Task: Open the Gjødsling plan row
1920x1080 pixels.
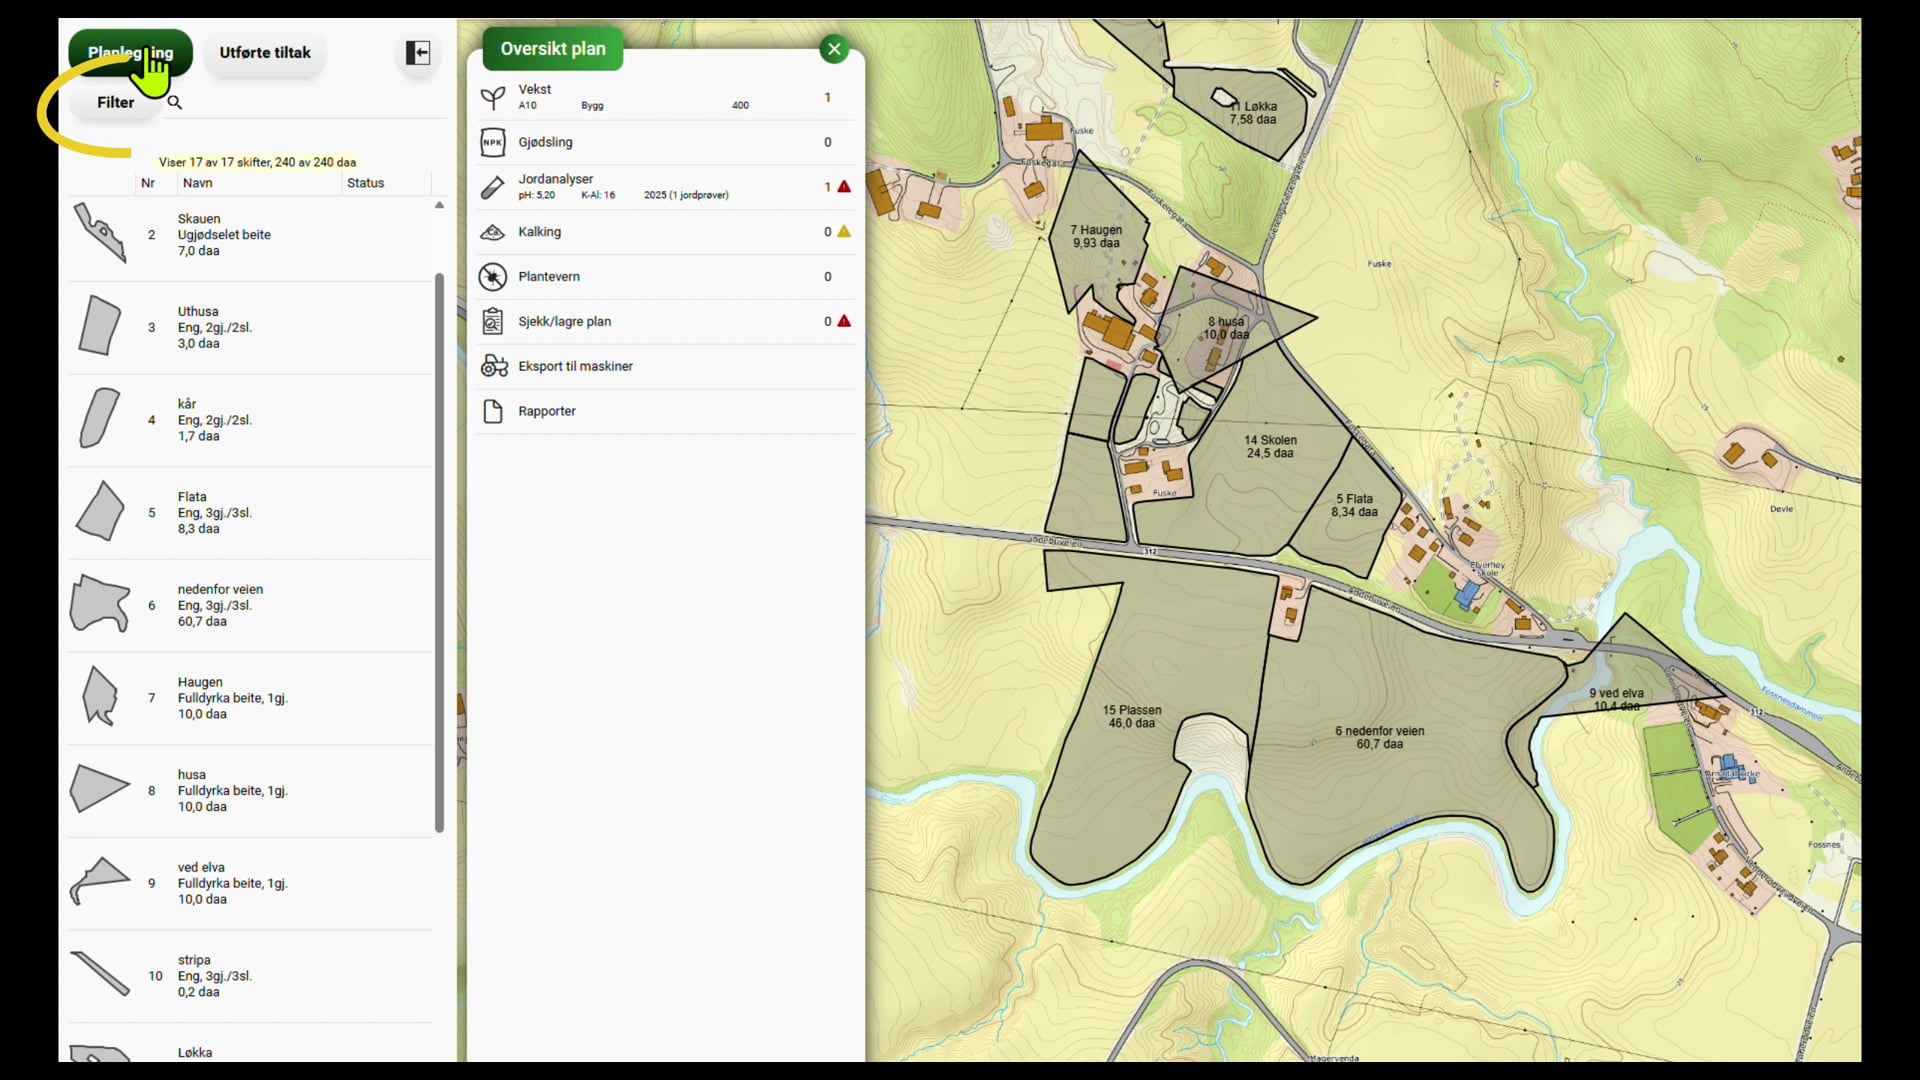Action: [x=666, y=142]
